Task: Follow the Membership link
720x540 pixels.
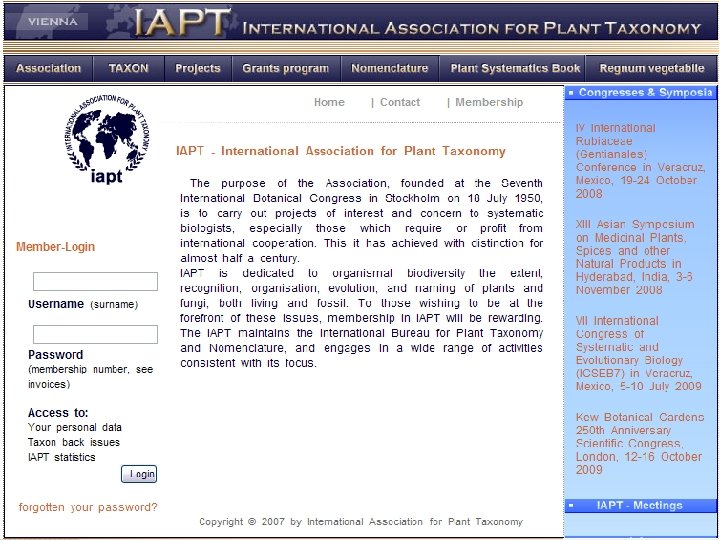Action: click(489, 102)
